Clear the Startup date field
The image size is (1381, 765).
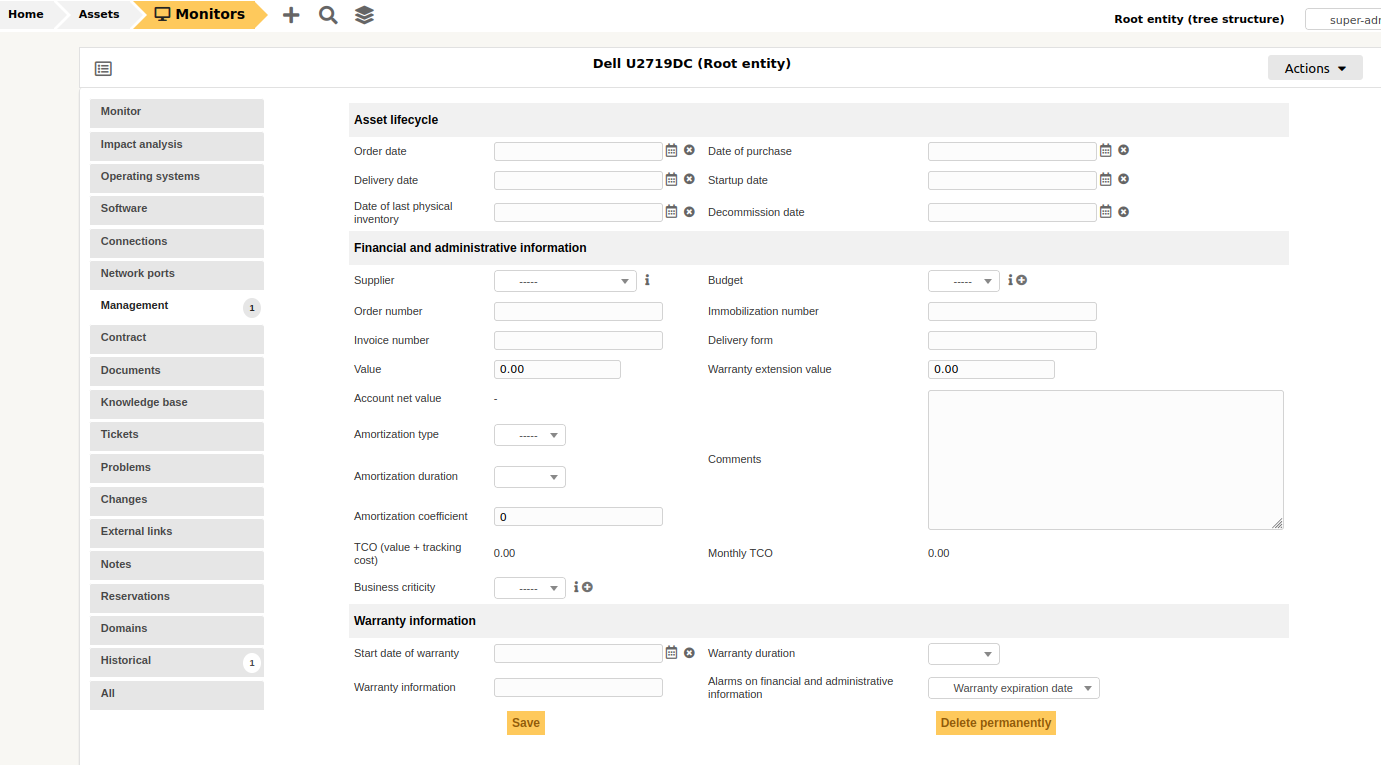click(x=1122, y=180)
